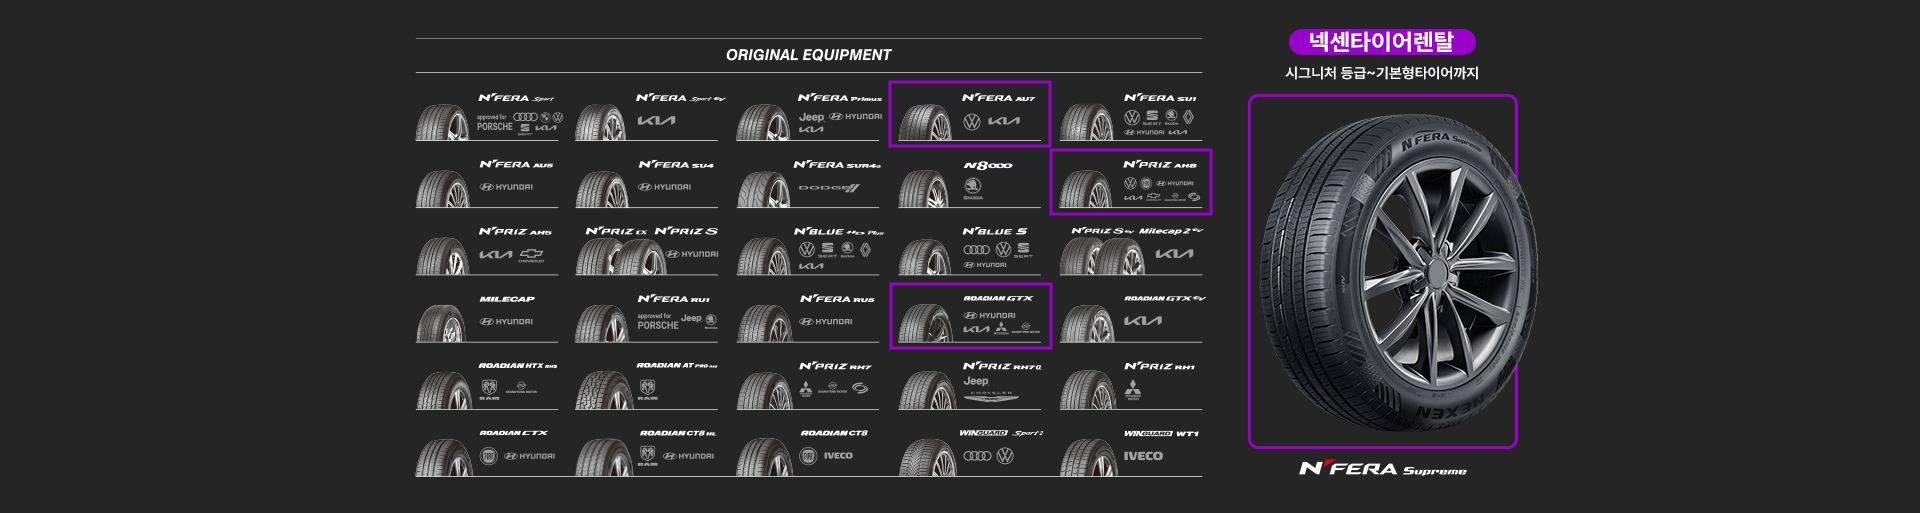
Task: Click the Audi logo under WINGUARD Sport 2
Action: 977,456
